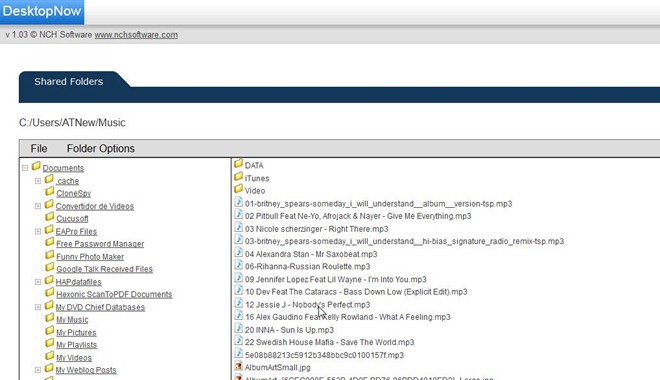Expand the HAPdatafiles folder node
The image size is (660, 380).
(x=38, y=282)
